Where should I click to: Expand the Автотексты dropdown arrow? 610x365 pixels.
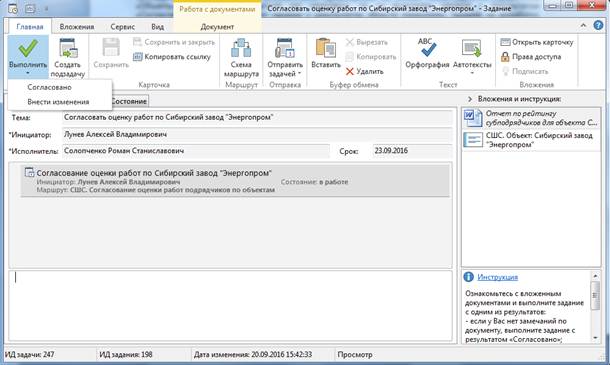coord(472,73)
